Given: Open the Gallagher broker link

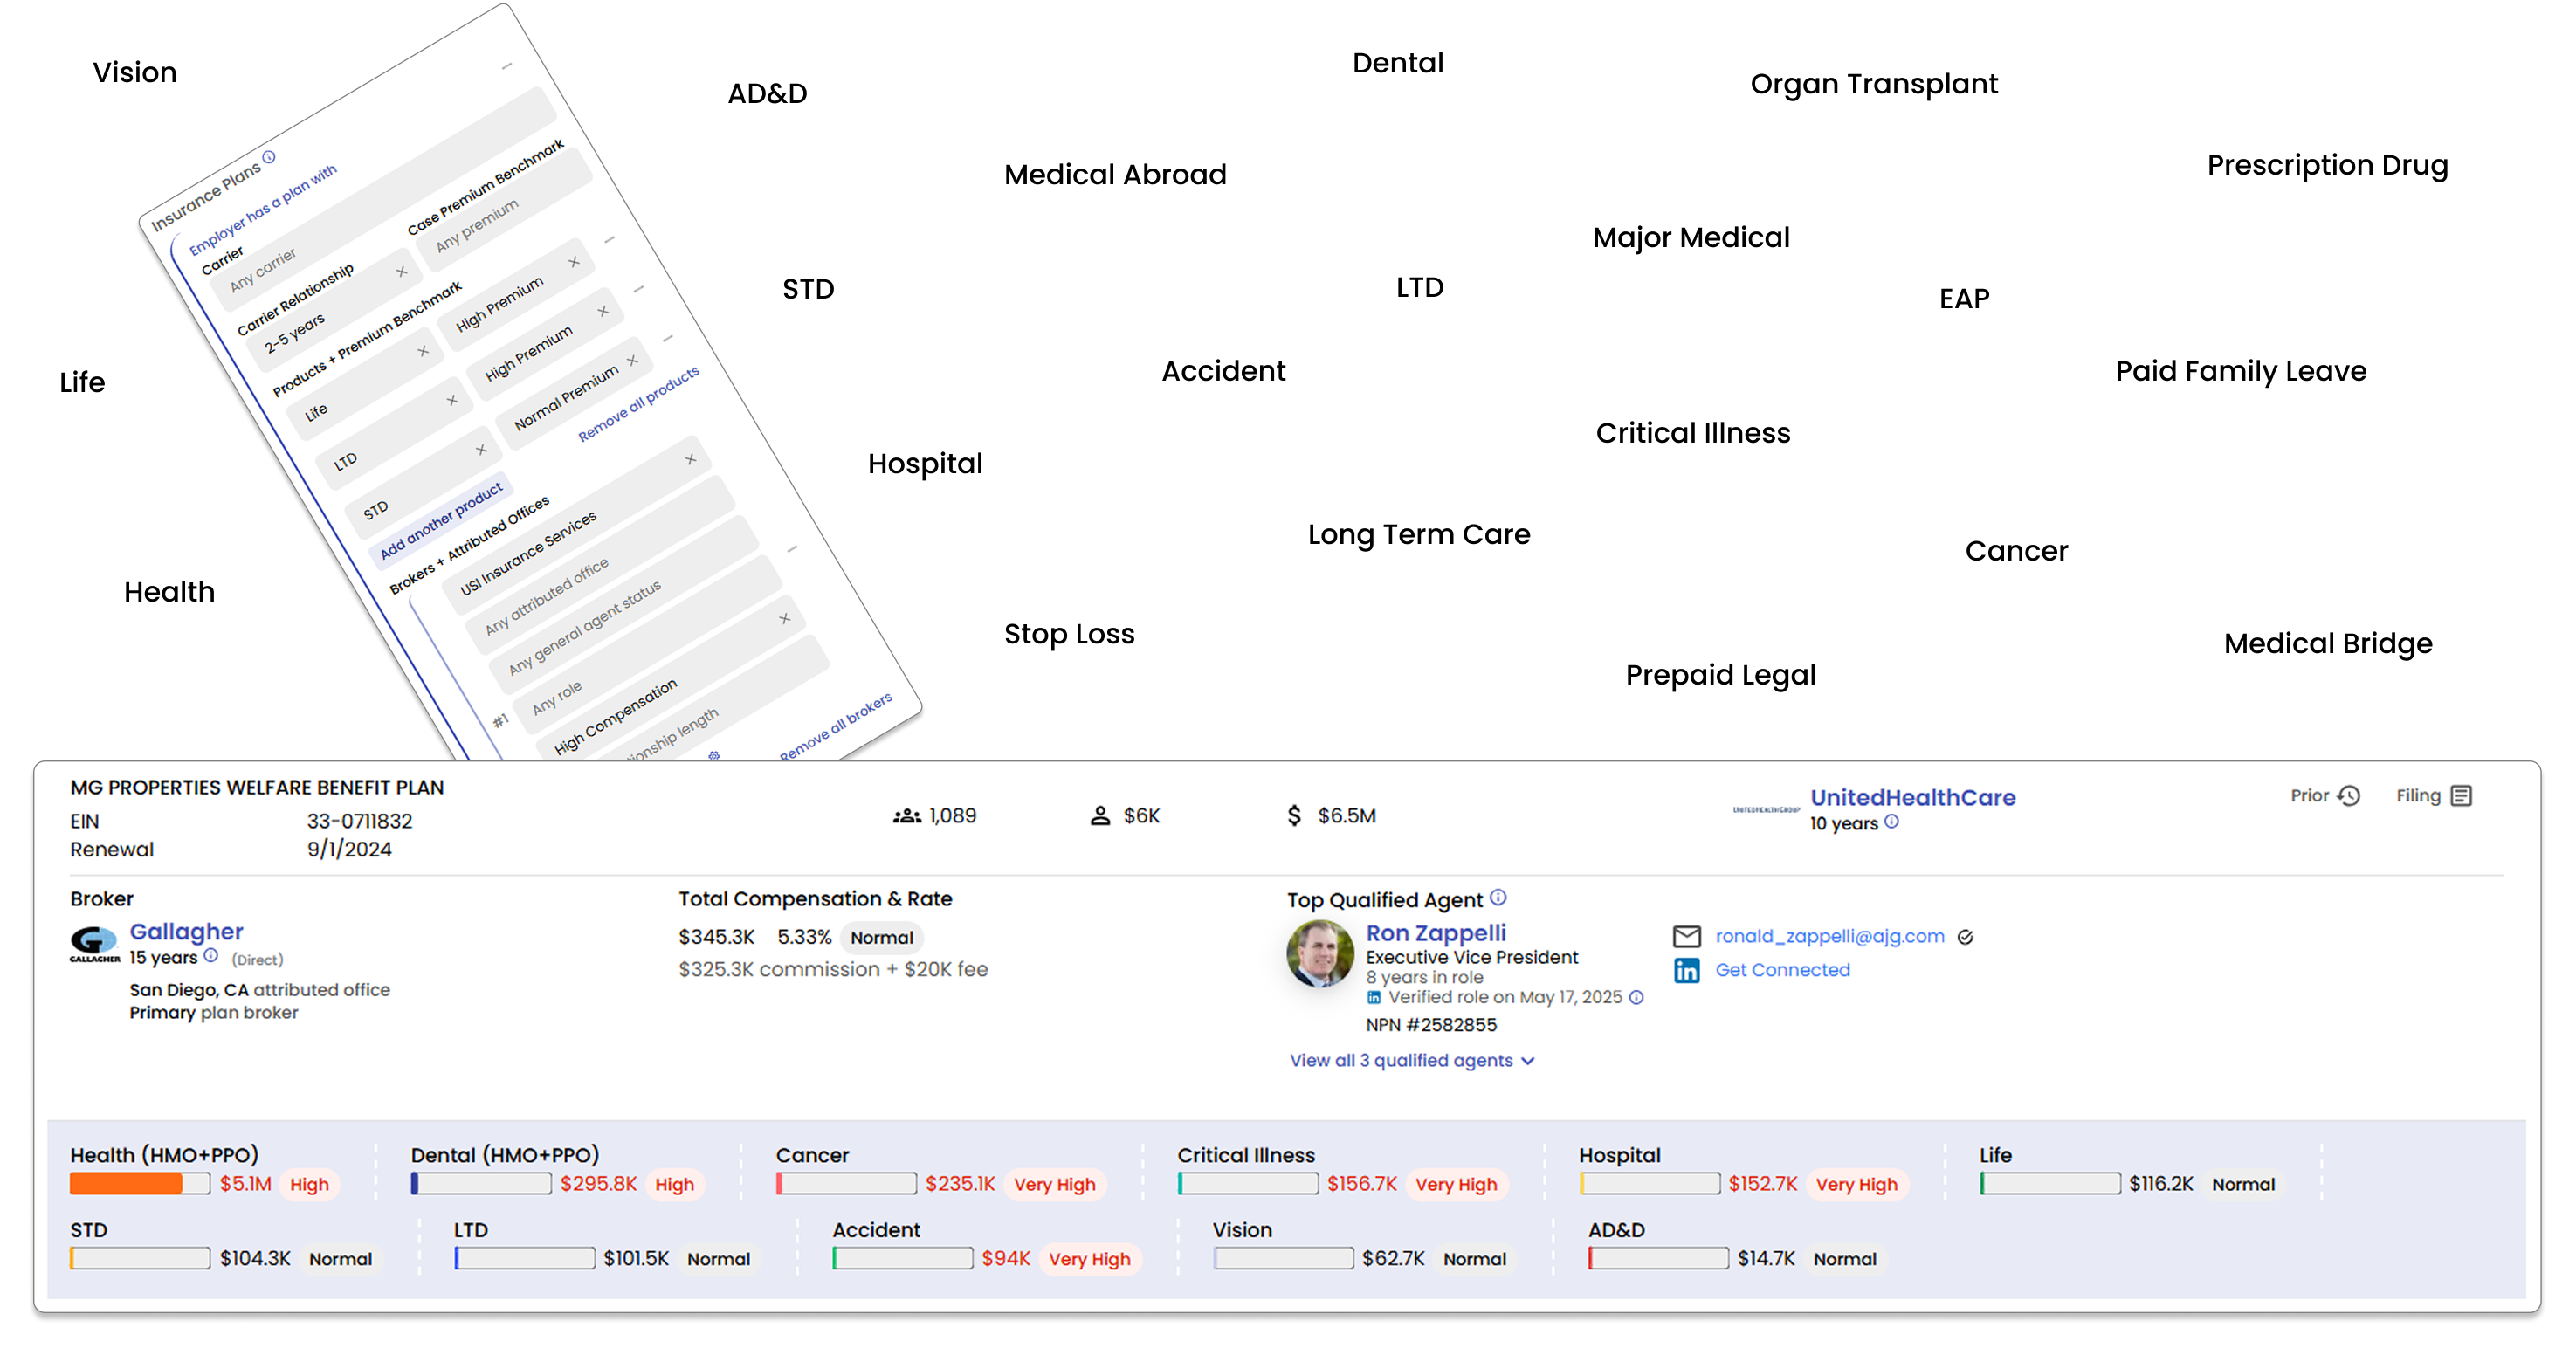Looking at the screenshot, I should 186,932.
